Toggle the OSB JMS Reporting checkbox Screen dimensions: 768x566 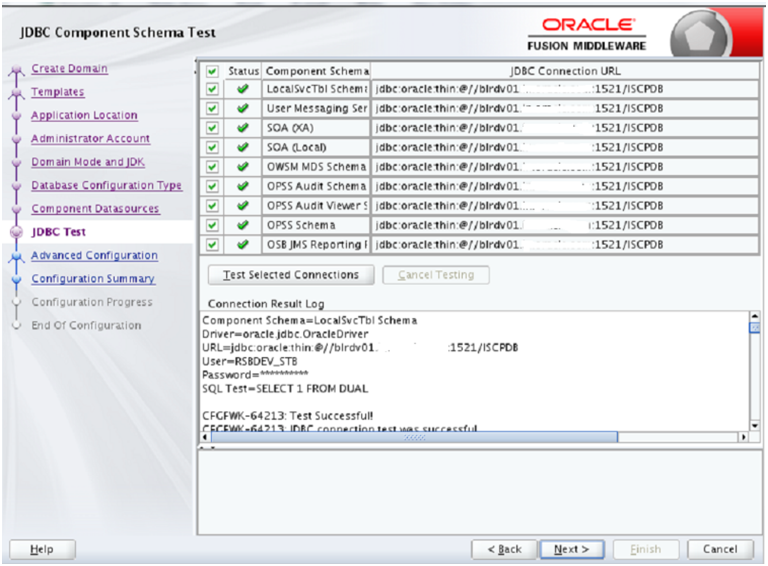(x=212, y=244)
